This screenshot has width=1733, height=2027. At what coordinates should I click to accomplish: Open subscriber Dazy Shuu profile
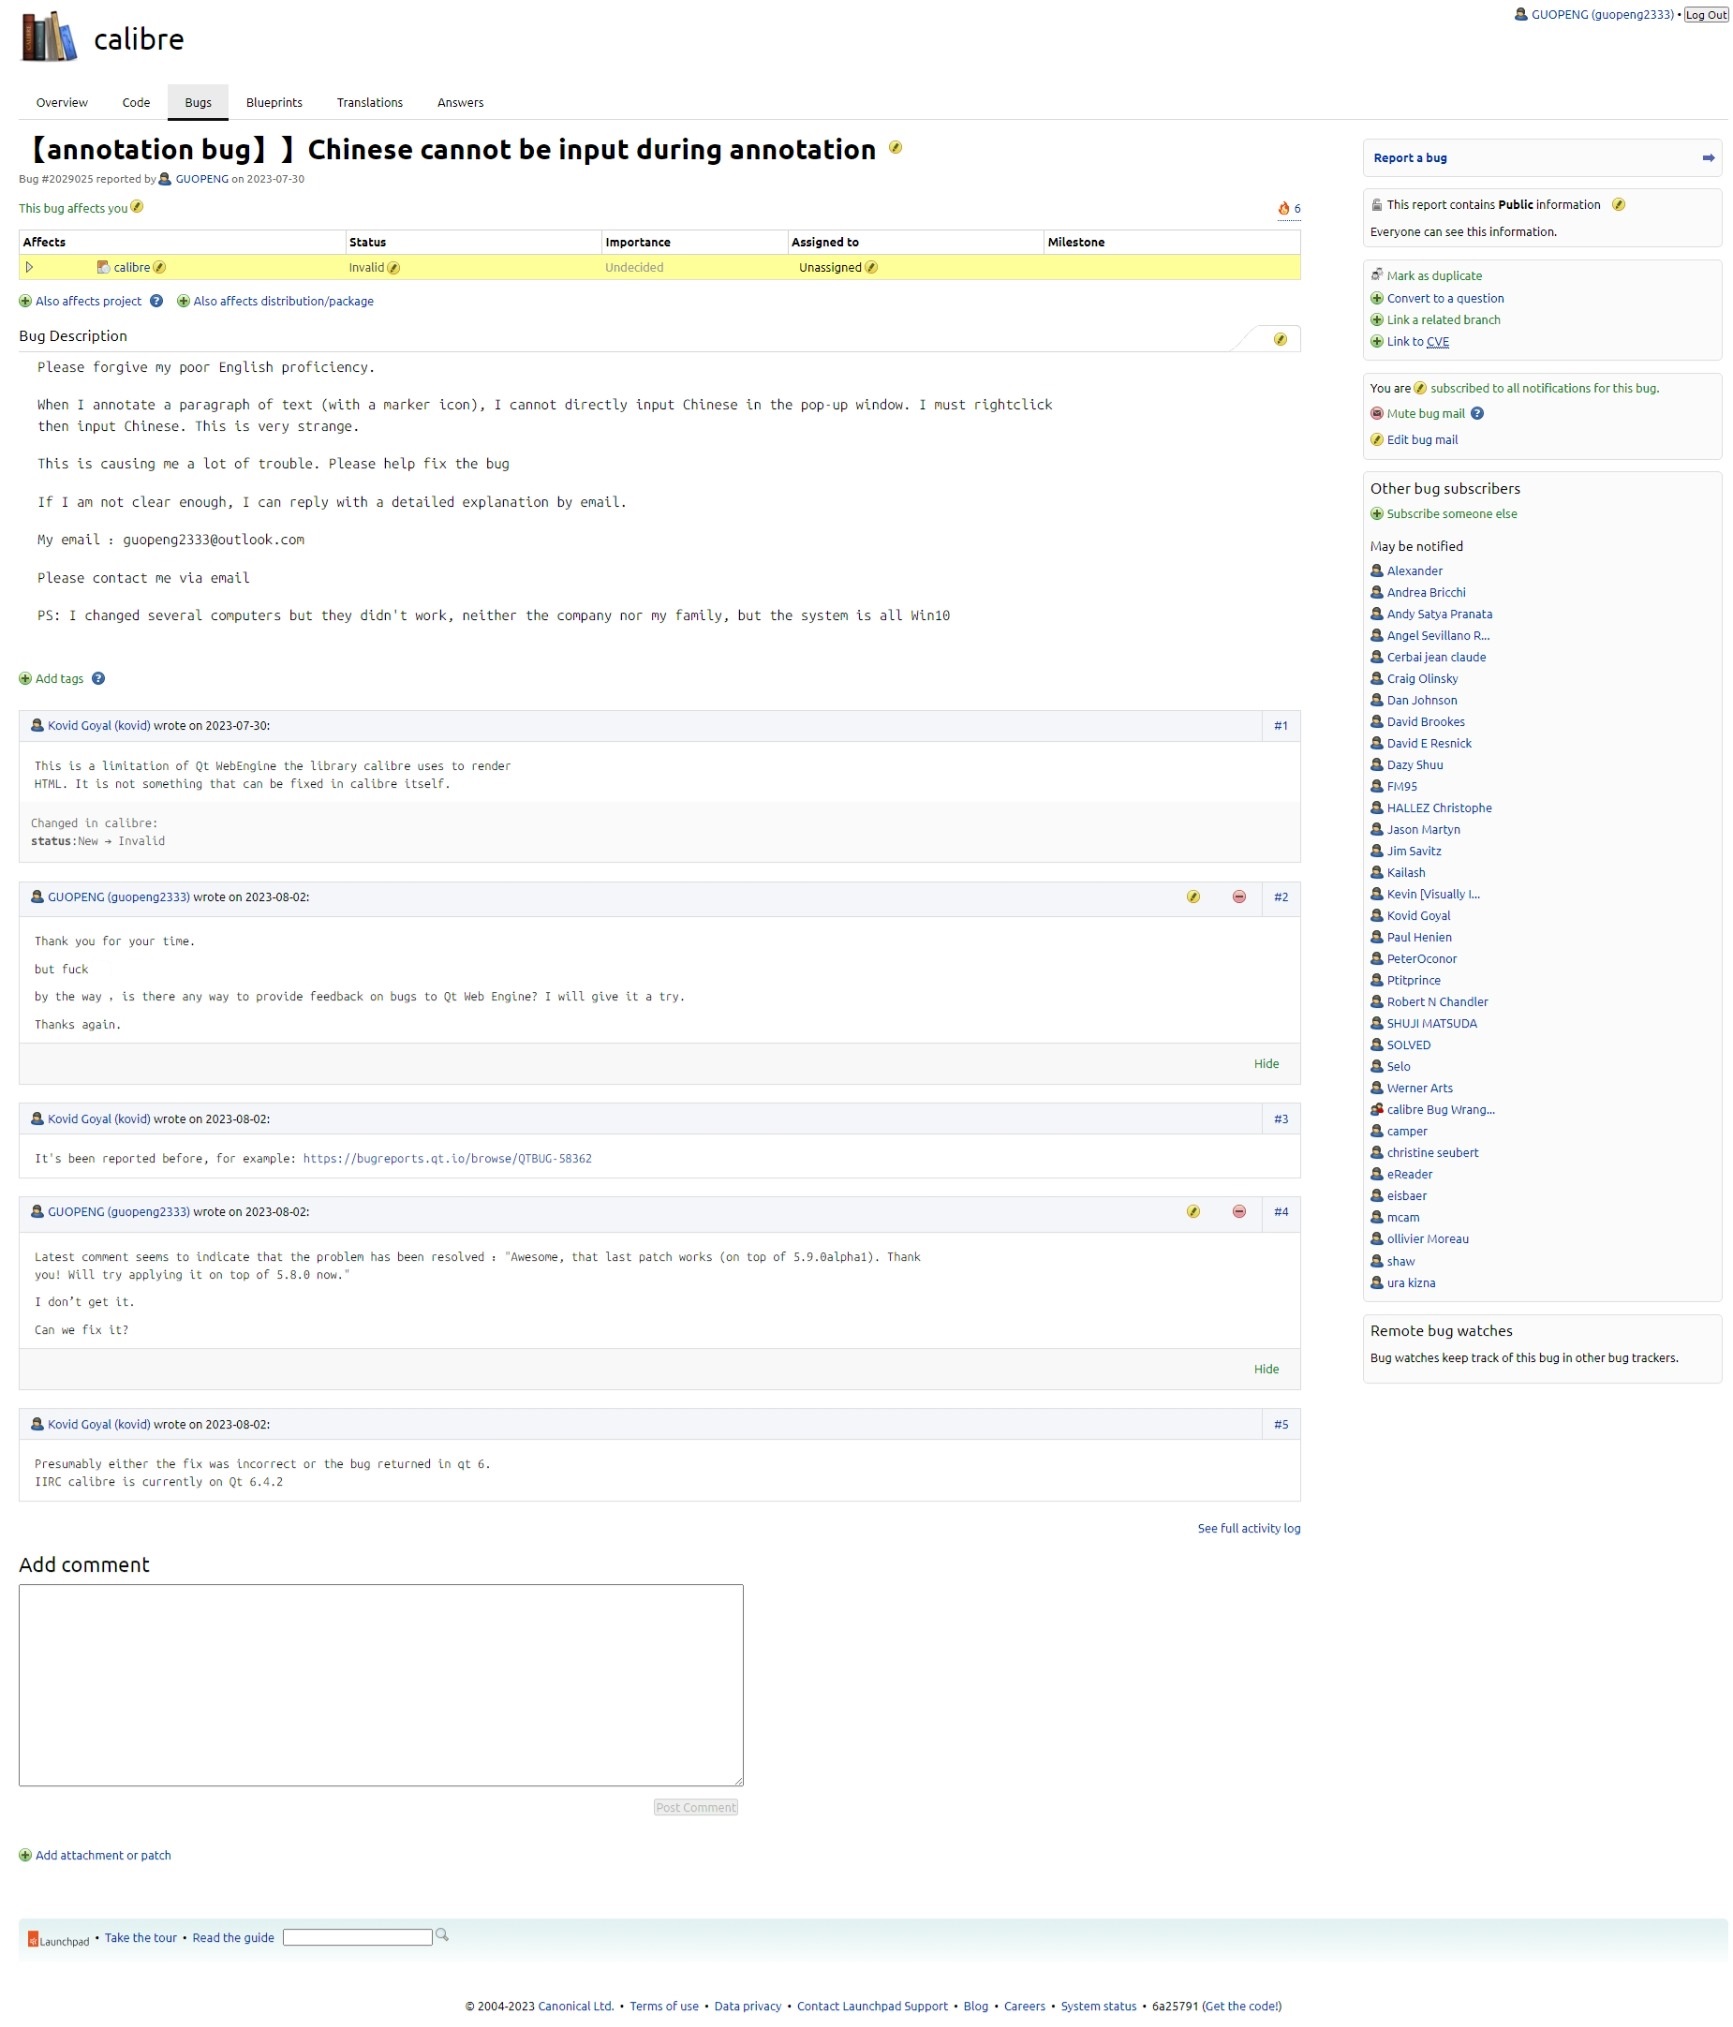pyautogui.click(x=1414, y=765)
